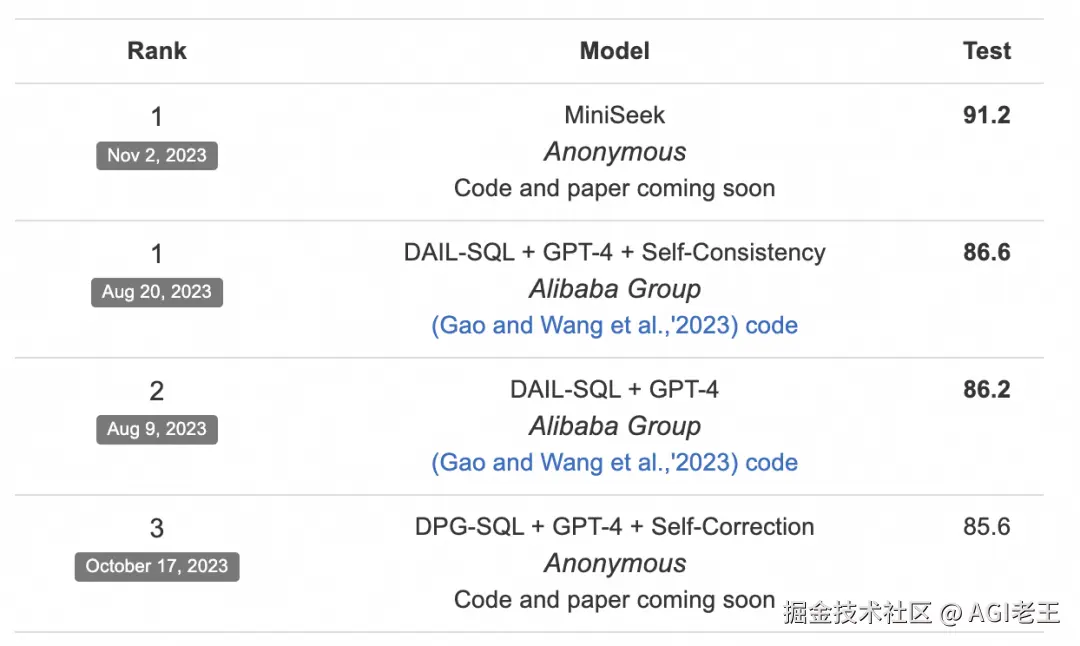
Task: Click 'Code and paper coming soon' in DPG-SQL row
Action: click(614, 600)
